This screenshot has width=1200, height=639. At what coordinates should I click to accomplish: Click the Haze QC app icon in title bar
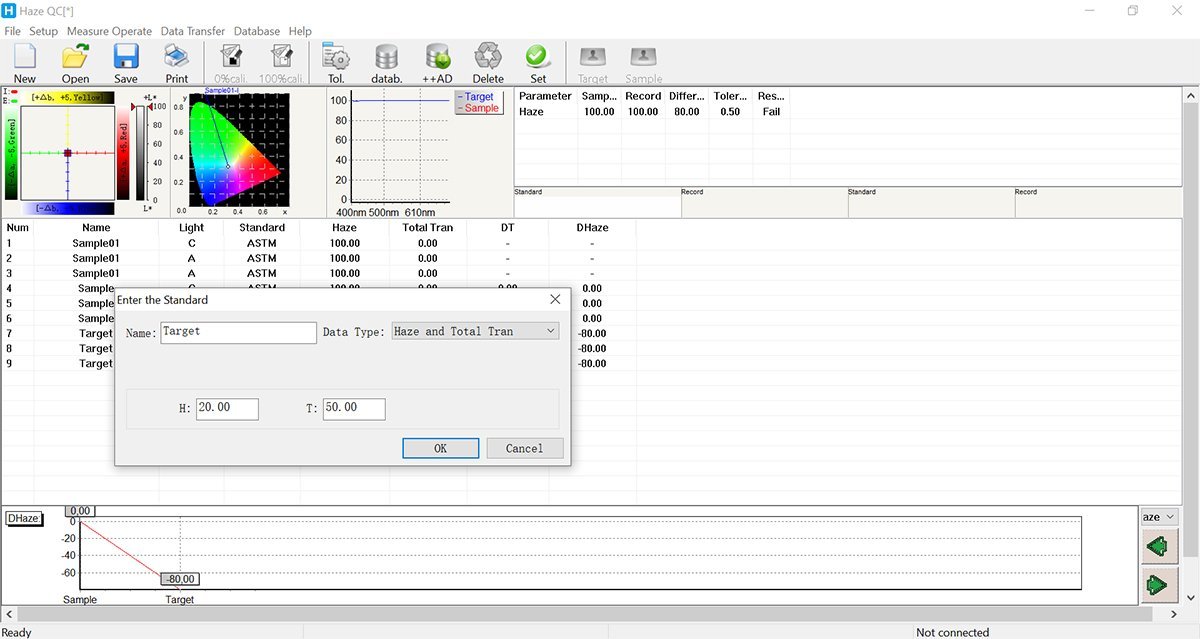[x=10, y=10]
